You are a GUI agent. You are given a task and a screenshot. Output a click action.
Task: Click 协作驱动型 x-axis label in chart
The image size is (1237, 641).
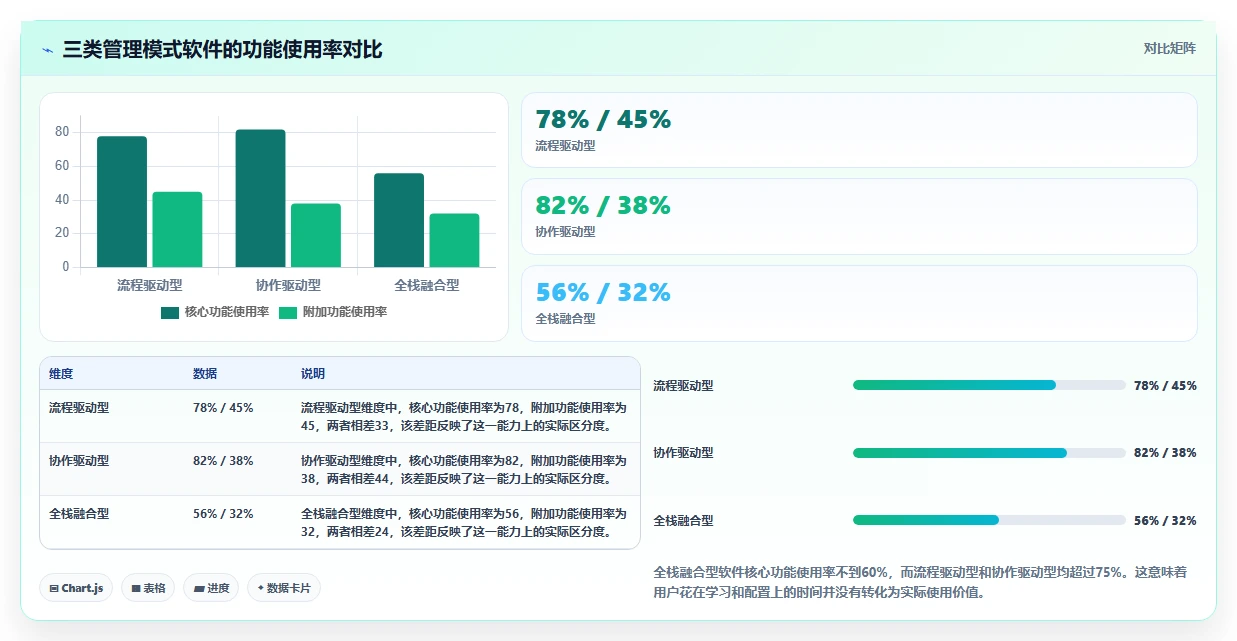pyautogui.click(x=288, y=285)
